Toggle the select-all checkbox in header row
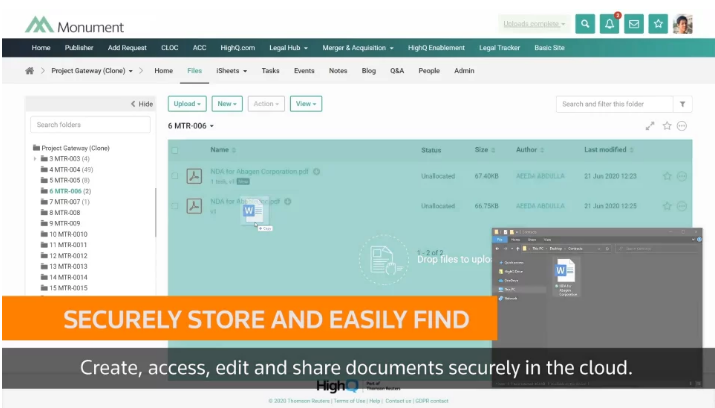The width and height of the screenshot is (715, 408). tap(175, 150)
